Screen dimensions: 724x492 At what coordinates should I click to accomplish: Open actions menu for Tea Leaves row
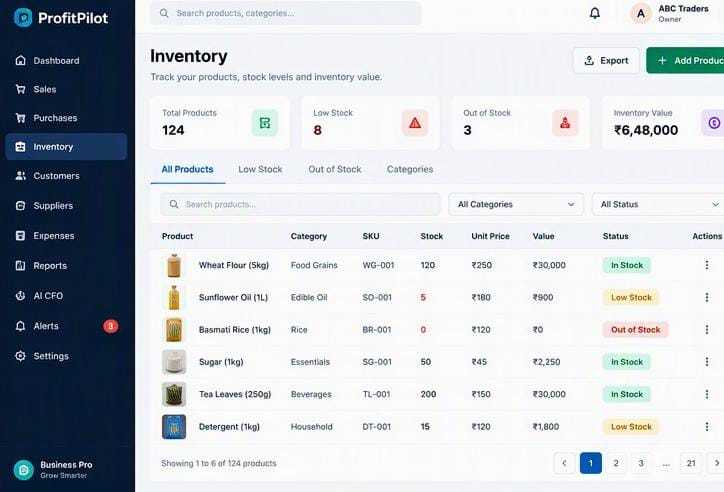[706, 394]
